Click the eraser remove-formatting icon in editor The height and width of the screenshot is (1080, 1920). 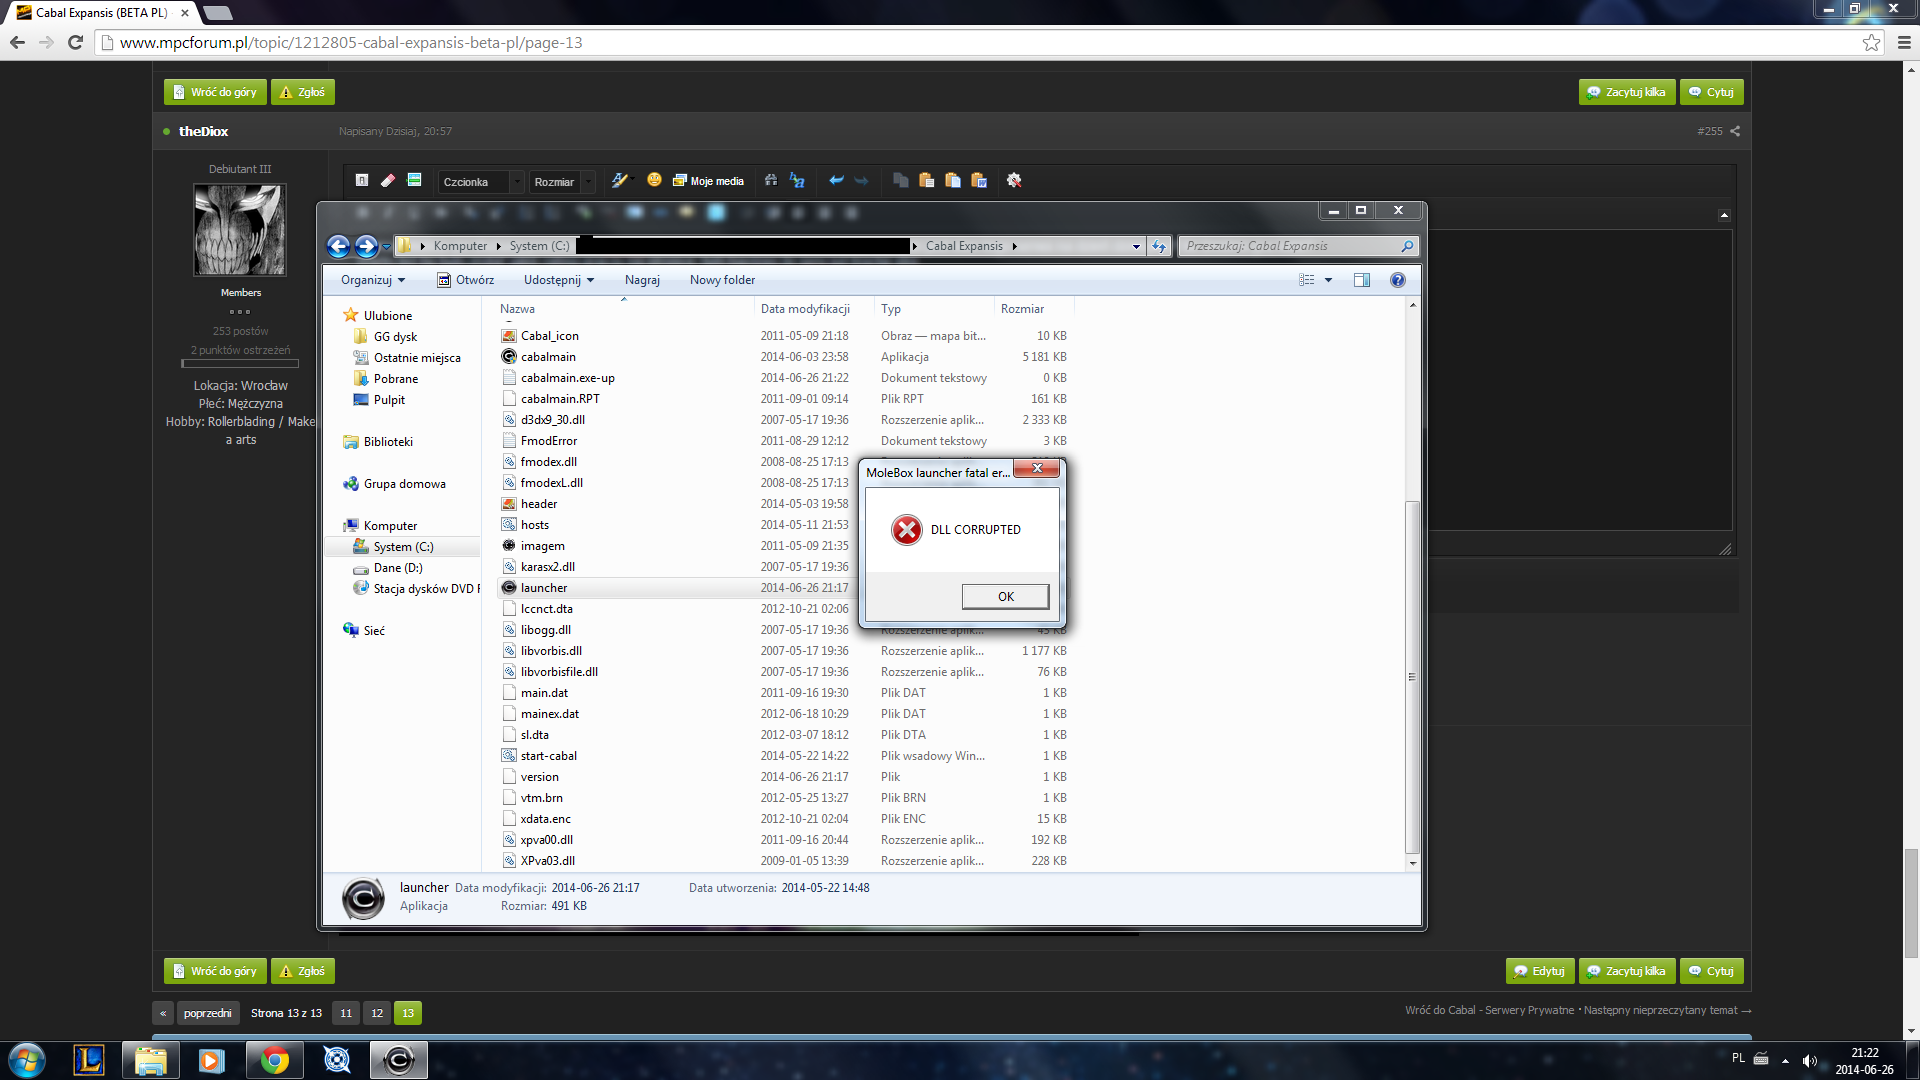tap(388, 181)
